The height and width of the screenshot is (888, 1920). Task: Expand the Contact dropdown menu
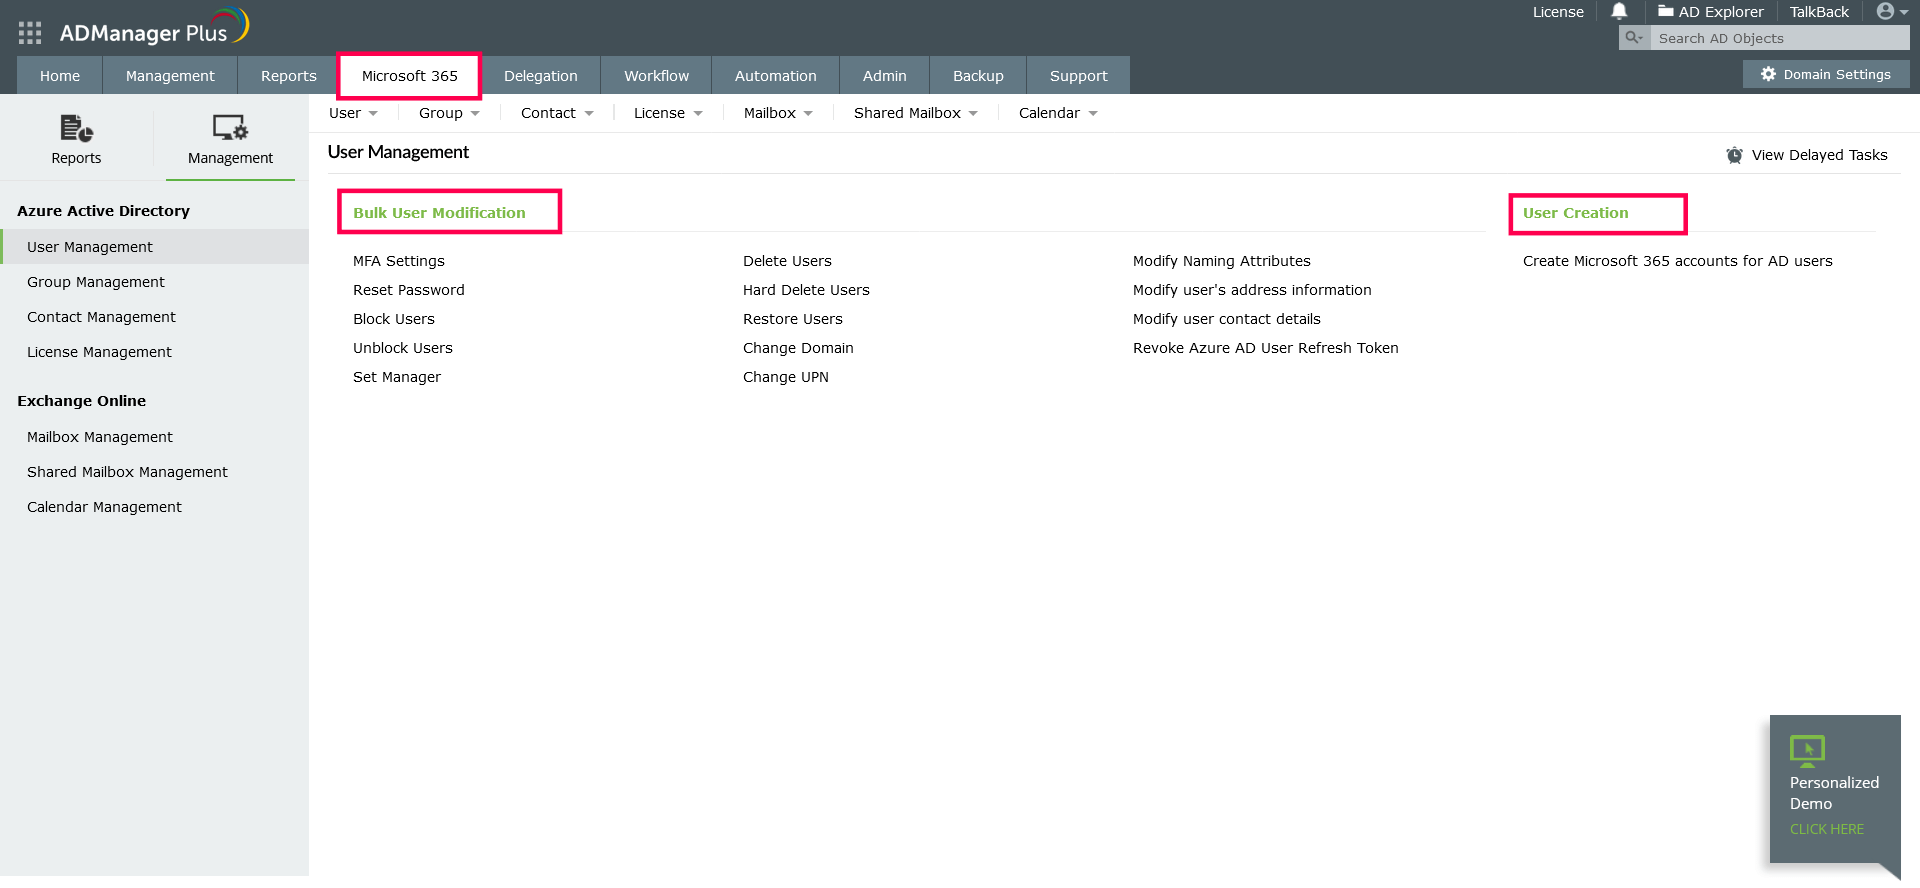pos(557,113)
